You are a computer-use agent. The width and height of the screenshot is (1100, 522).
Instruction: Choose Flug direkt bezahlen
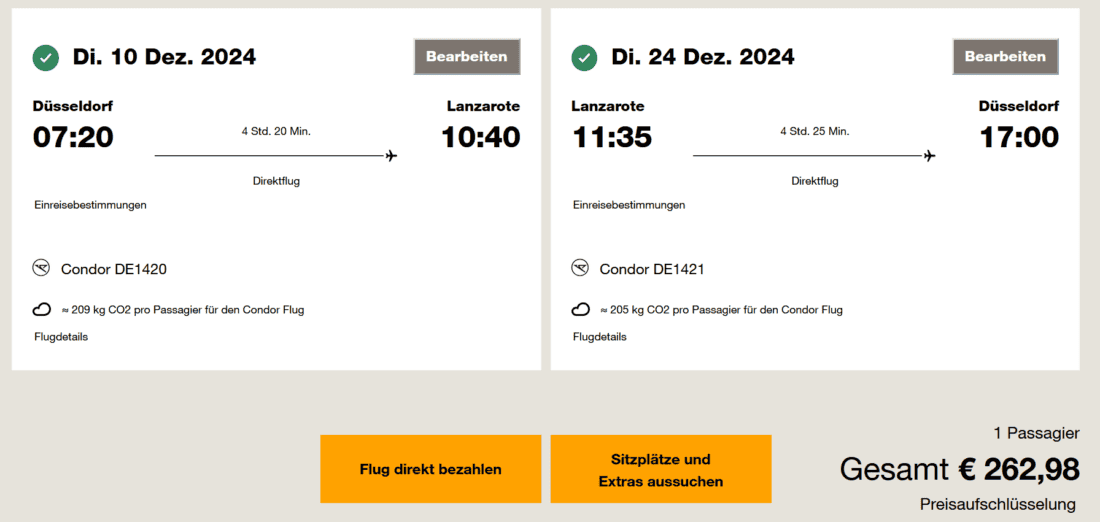coord(430,469)
